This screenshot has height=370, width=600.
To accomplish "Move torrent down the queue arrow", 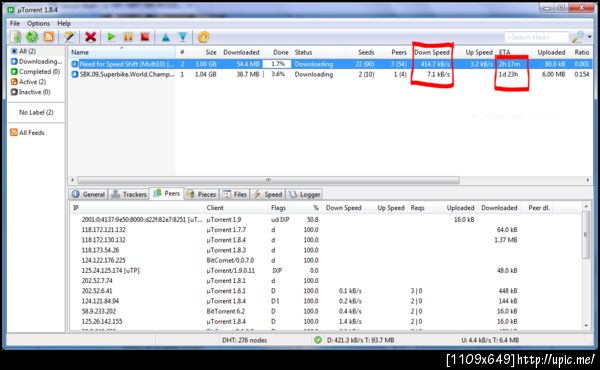I will click(x=183, y=37).
